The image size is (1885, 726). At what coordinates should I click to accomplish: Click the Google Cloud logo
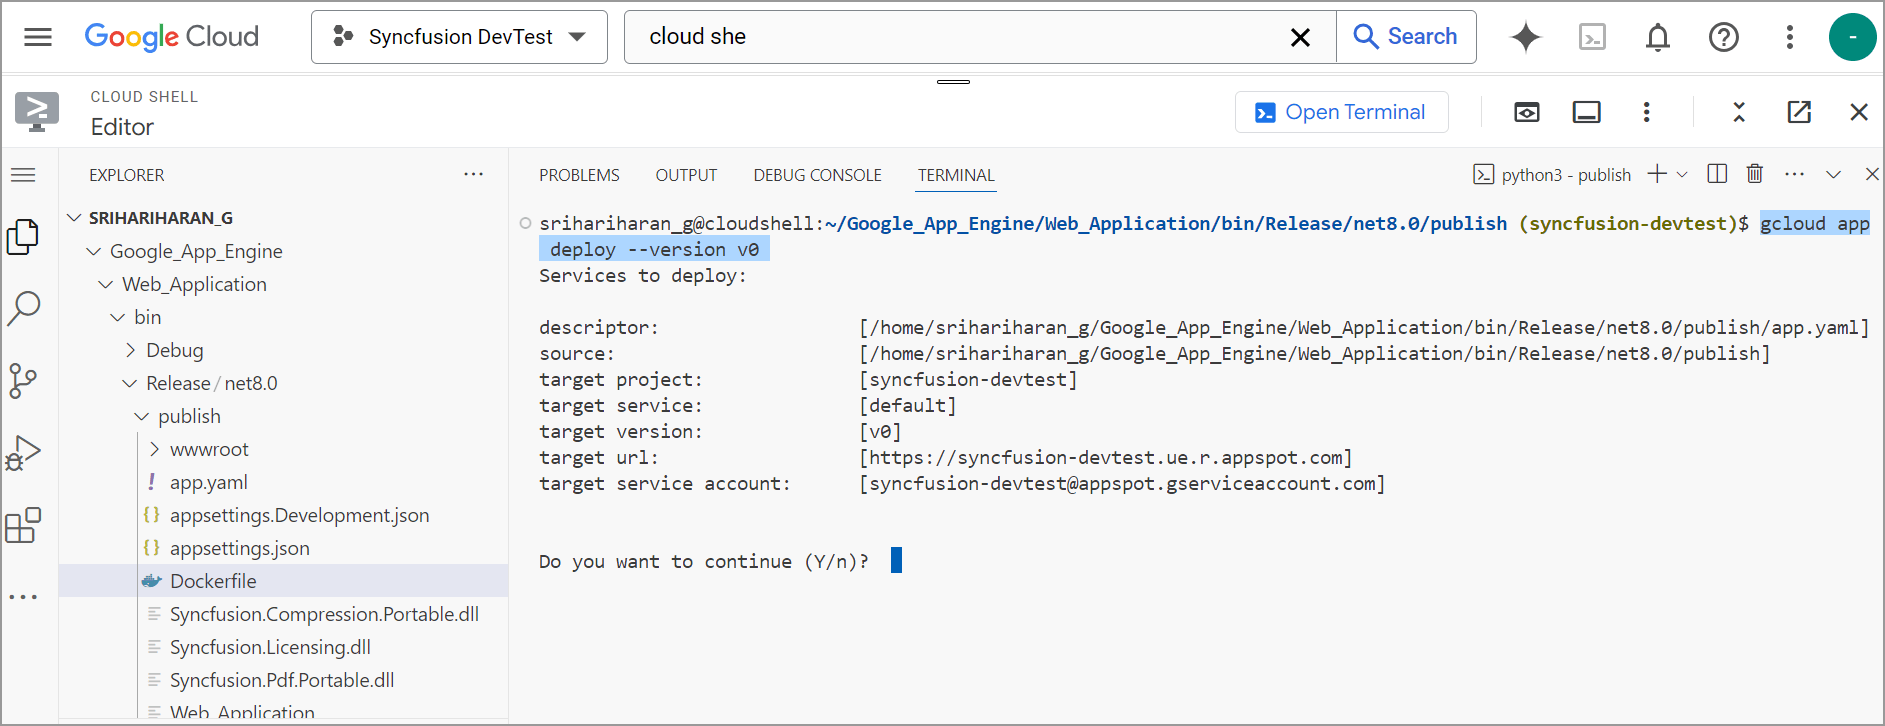tap(171, 37)
